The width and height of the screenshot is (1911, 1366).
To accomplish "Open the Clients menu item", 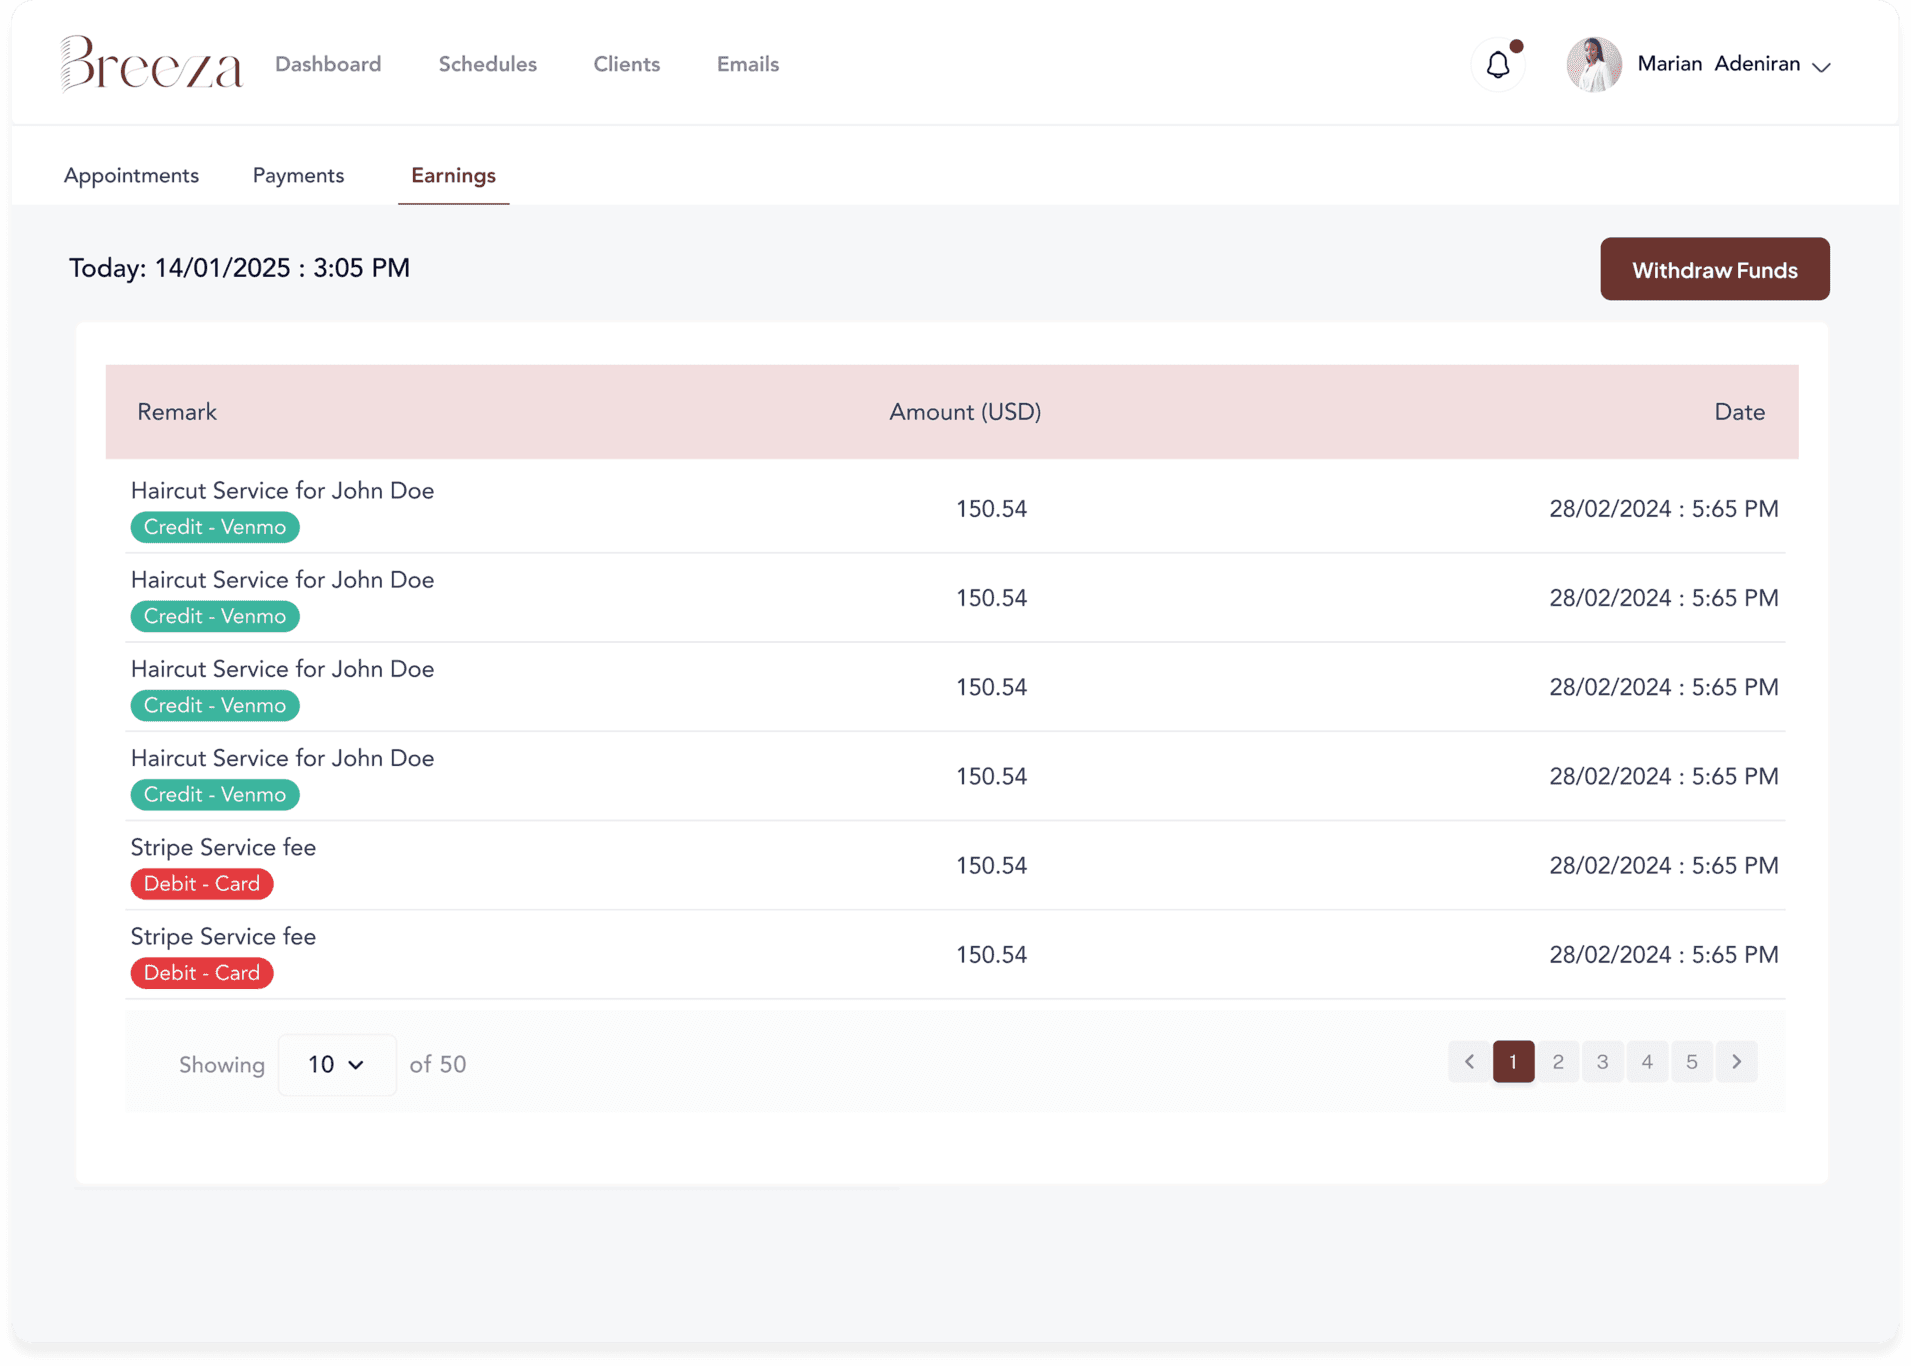I will pyautogui.click(x=627, y=64).
